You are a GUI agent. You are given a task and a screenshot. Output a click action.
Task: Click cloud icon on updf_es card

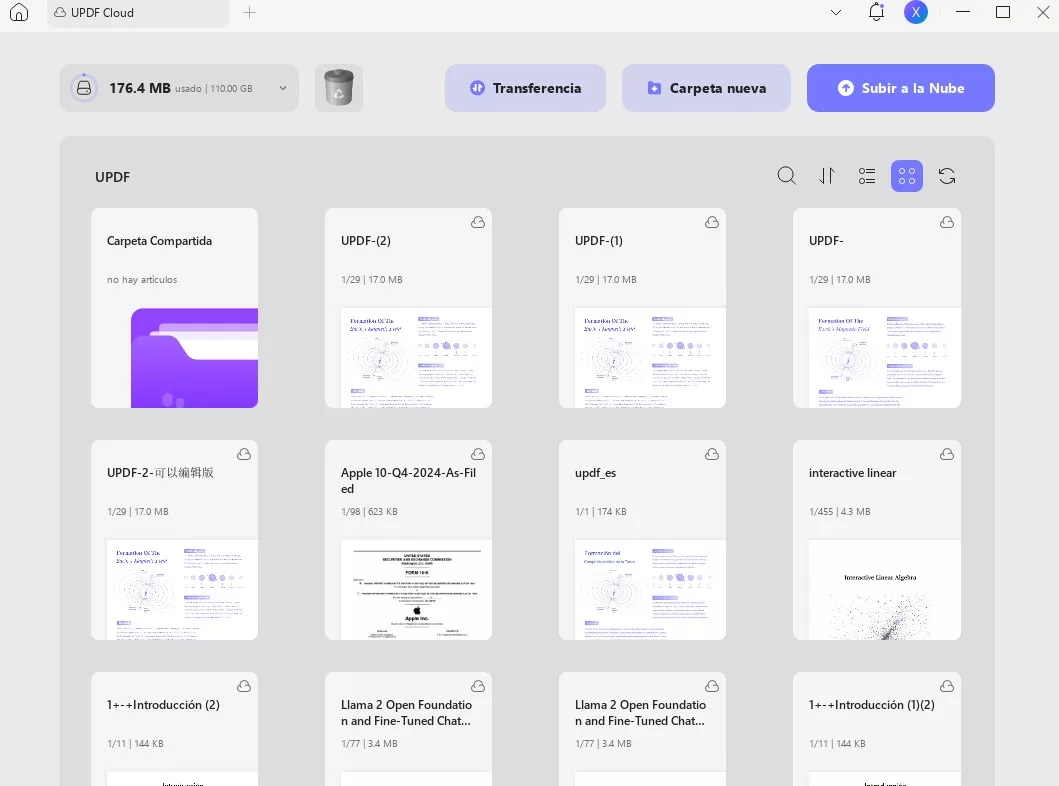pos(712,454)
